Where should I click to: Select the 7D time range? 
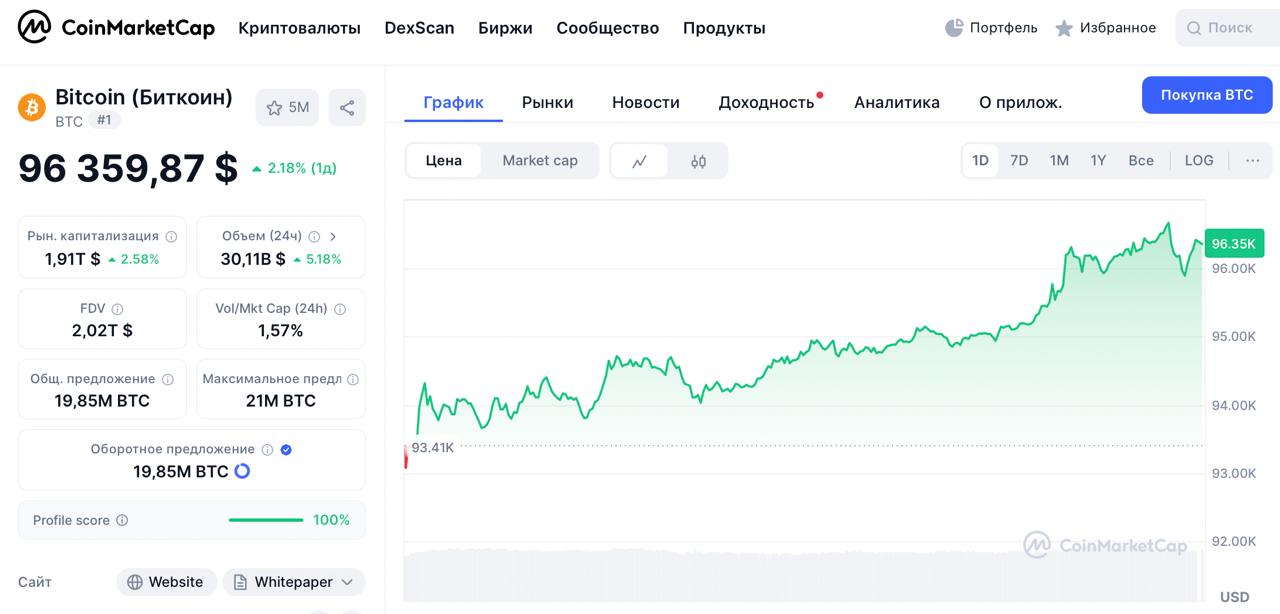coord(1019,160)
